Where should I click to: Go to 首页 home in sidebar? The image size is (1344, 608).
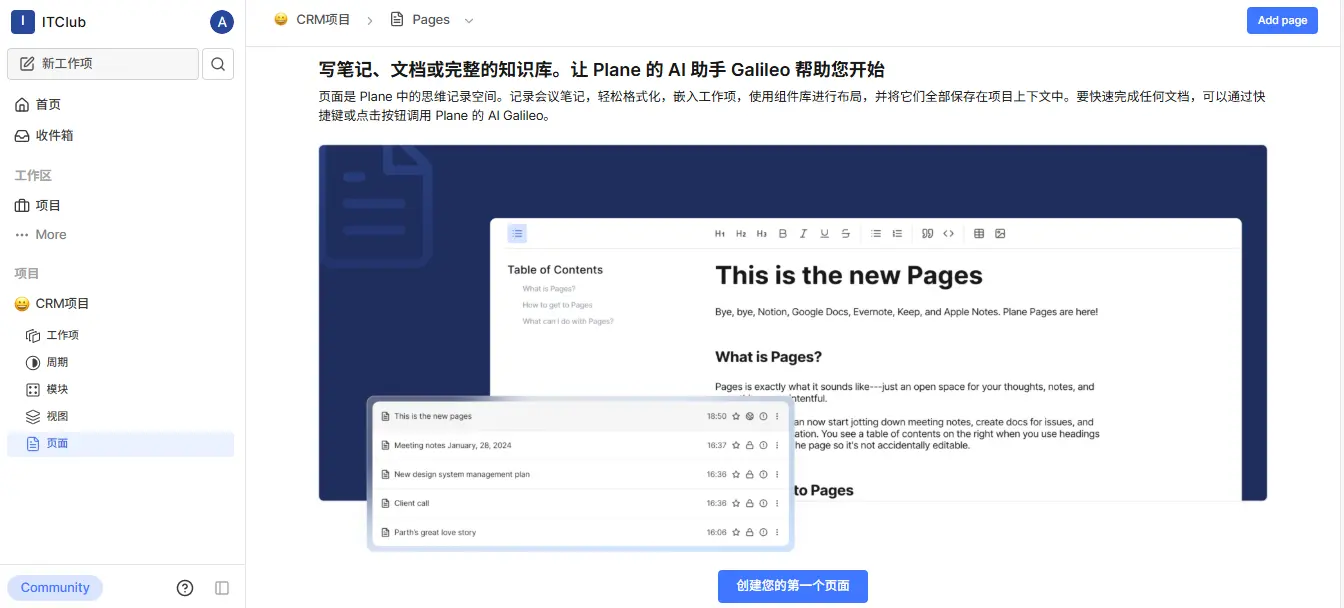48,105
